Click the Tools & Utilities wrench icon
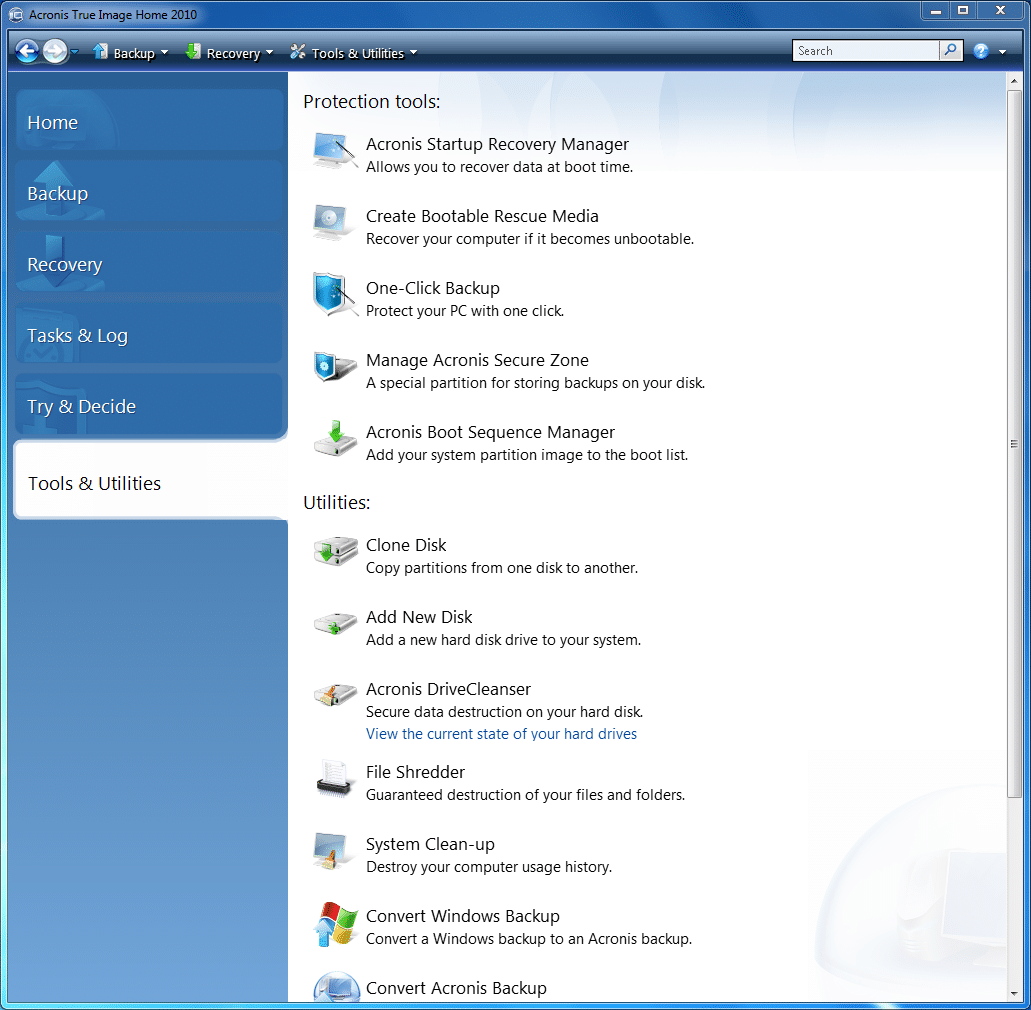 [298, 51]
